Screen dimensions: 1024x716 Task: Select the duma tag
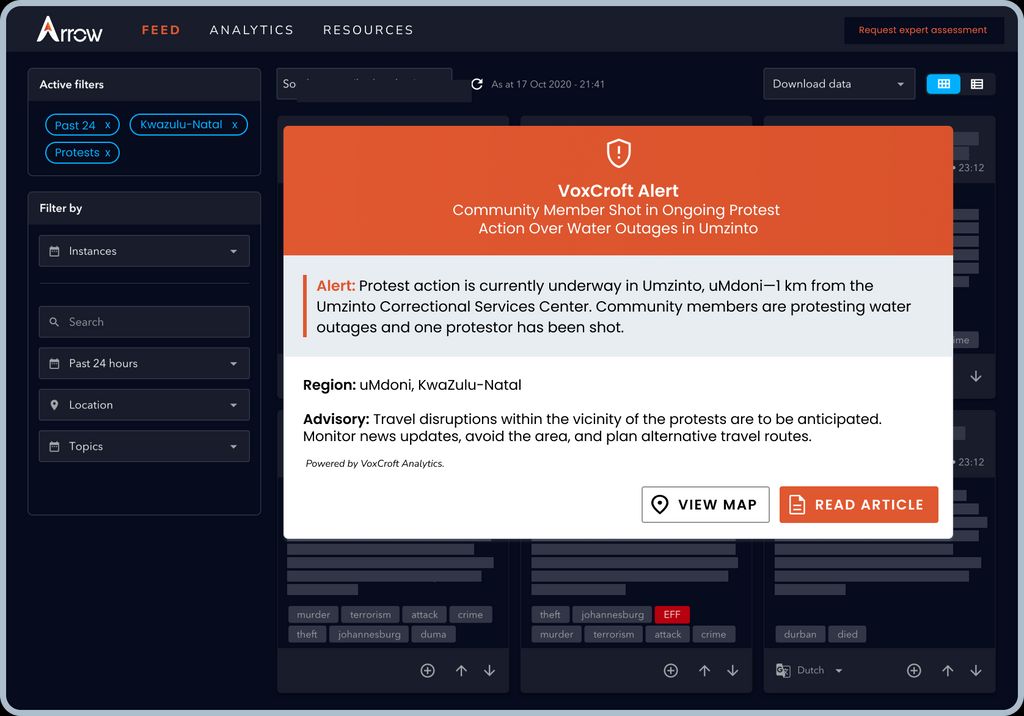tap(434, 634)
